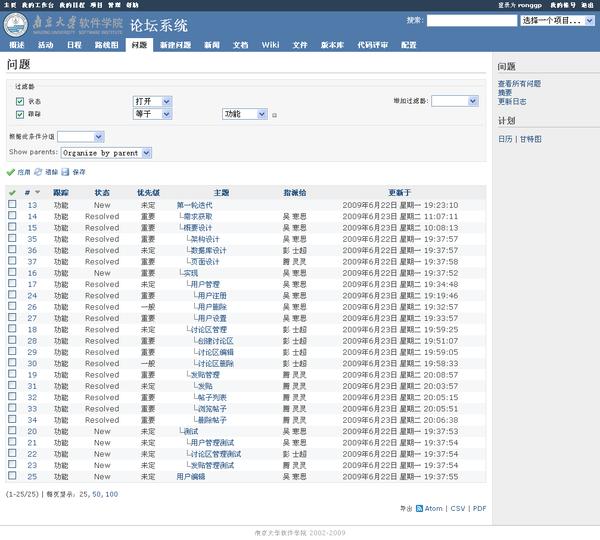Open the 配置 tab
The width and height of the screenshot is (600, 540).
[x=409, y=45]
